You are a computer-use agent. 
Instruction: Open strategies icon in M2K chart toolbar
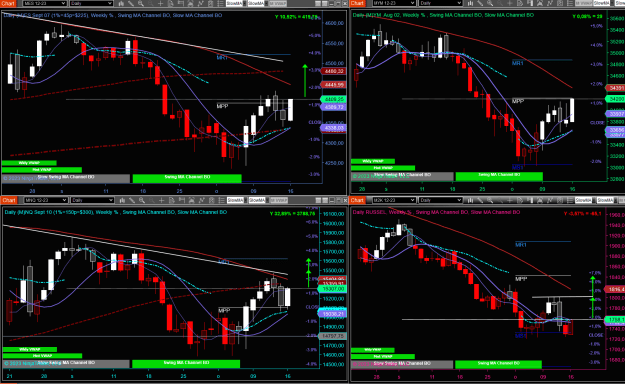[x=560, y=200]
